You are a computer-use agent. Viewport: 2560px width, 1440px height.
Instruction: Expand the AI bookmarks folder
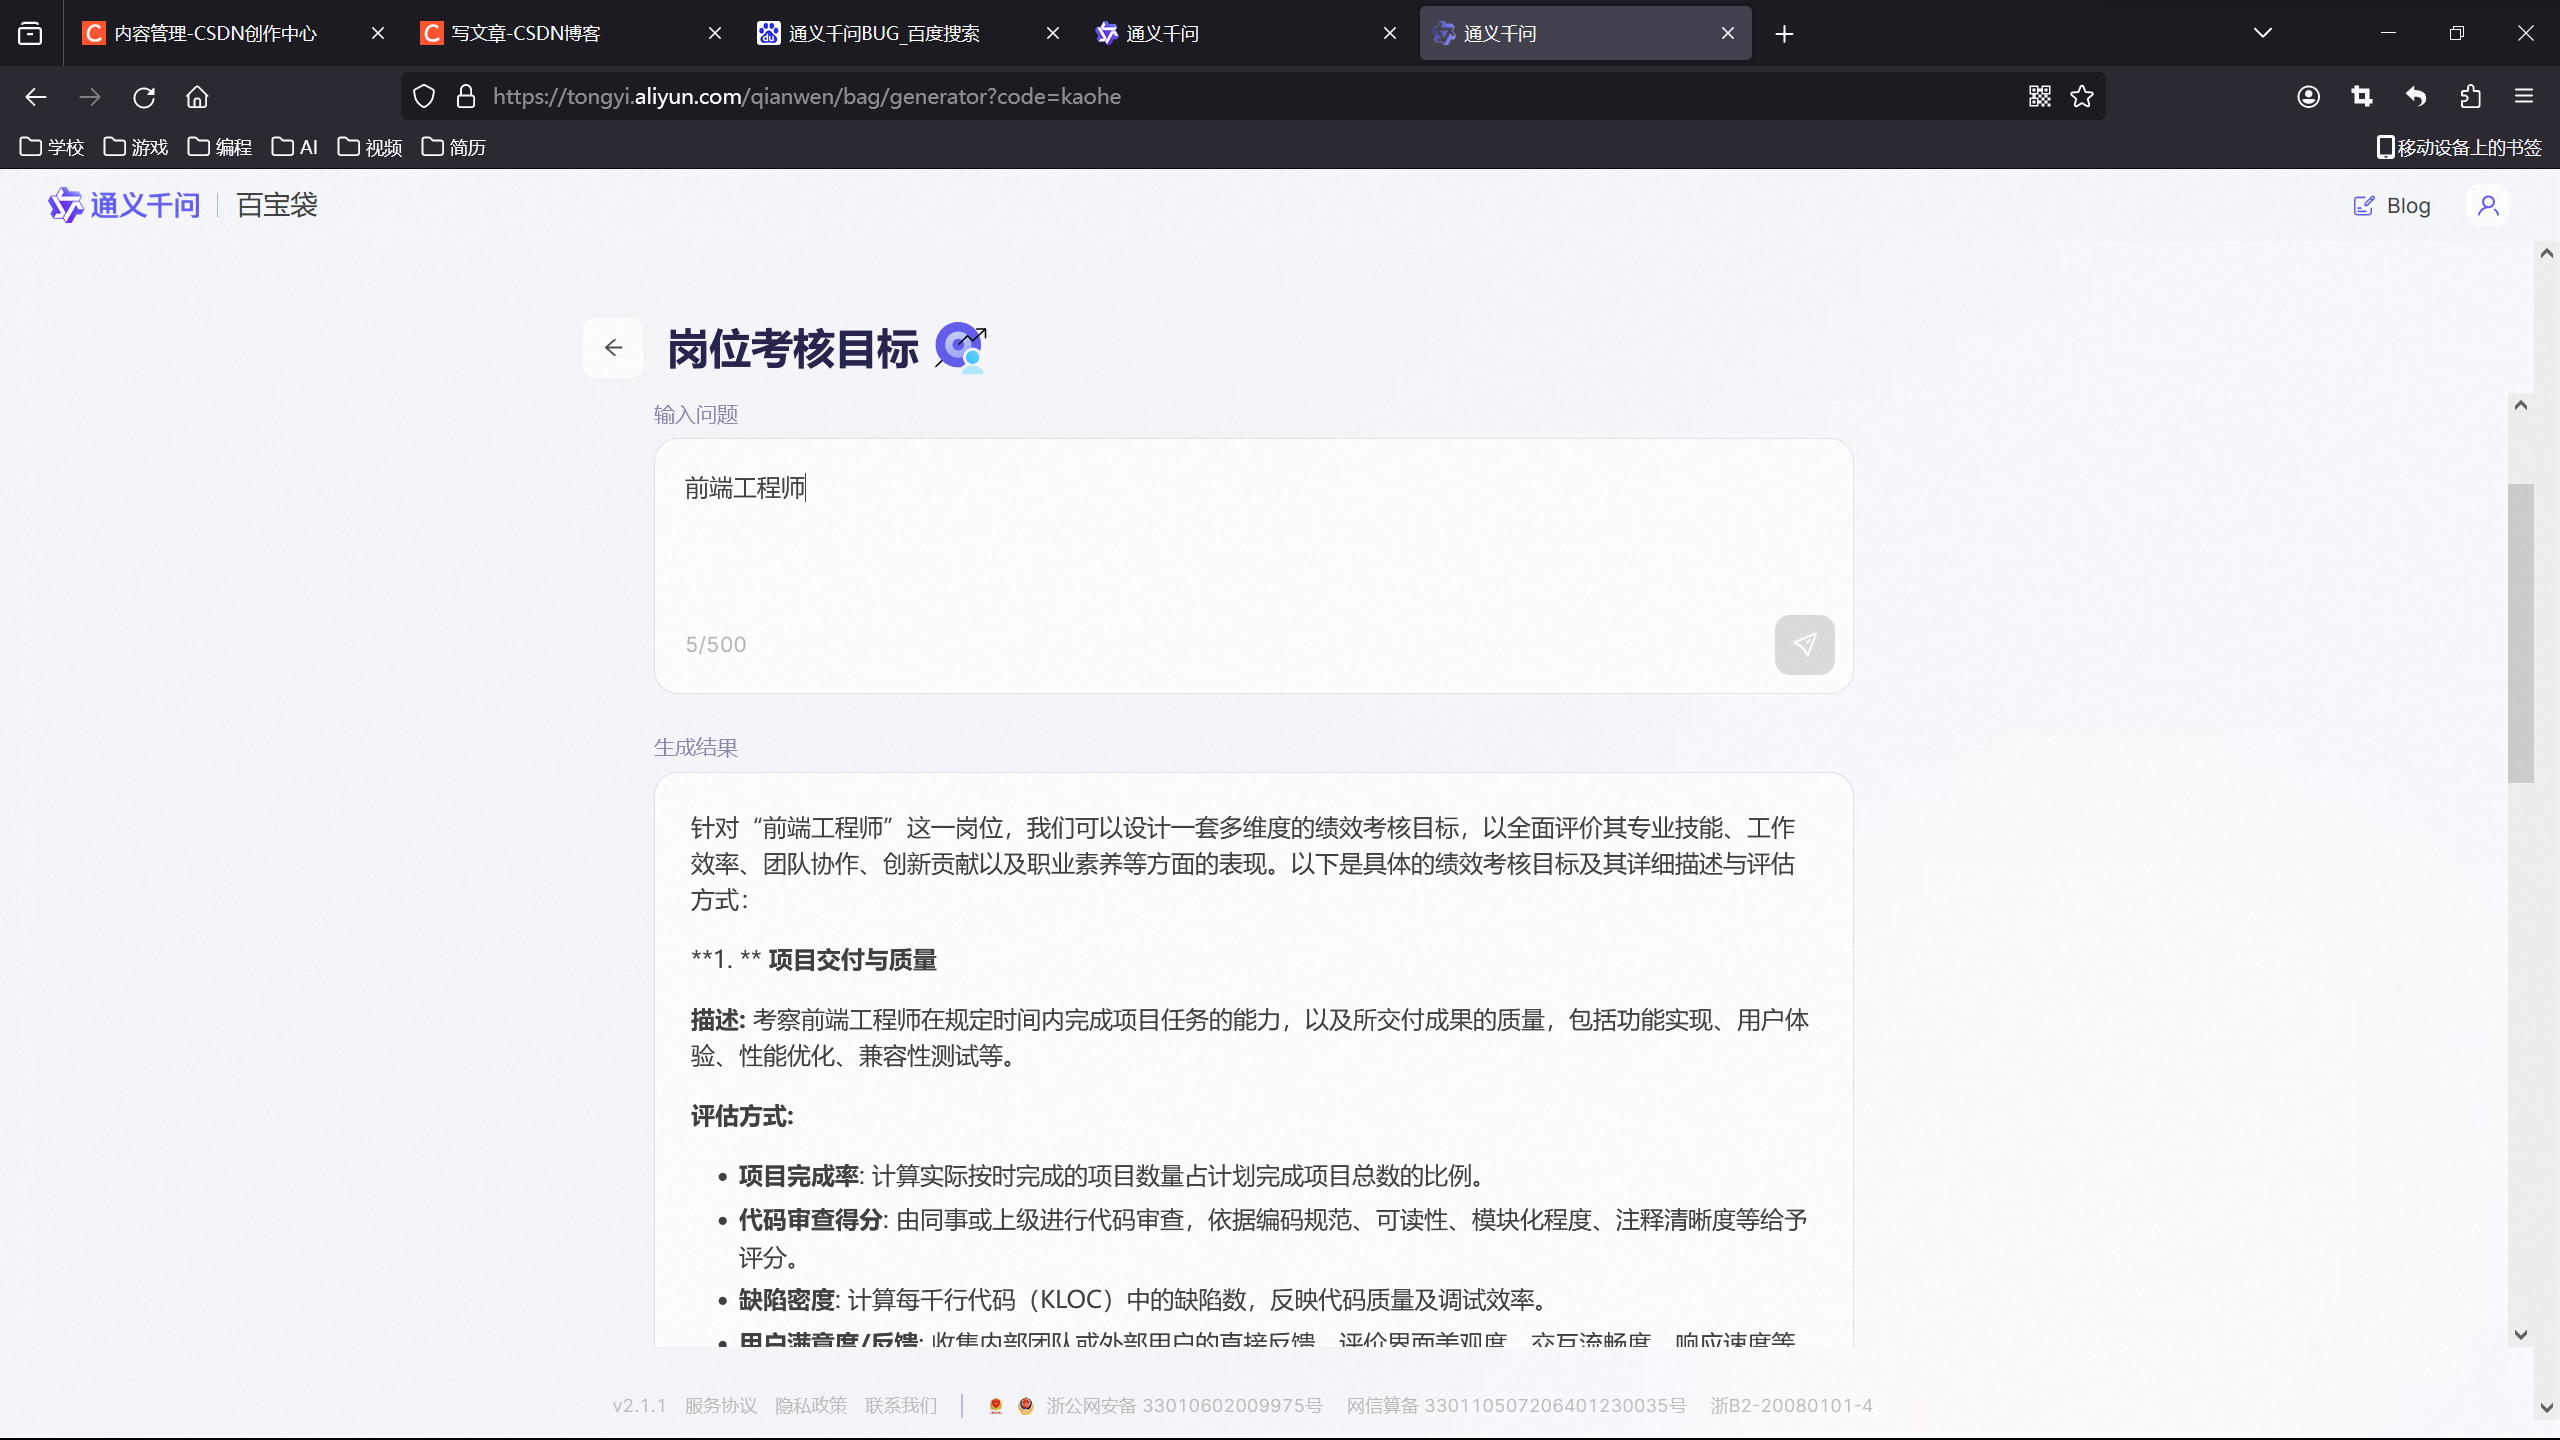click(295, 147)
